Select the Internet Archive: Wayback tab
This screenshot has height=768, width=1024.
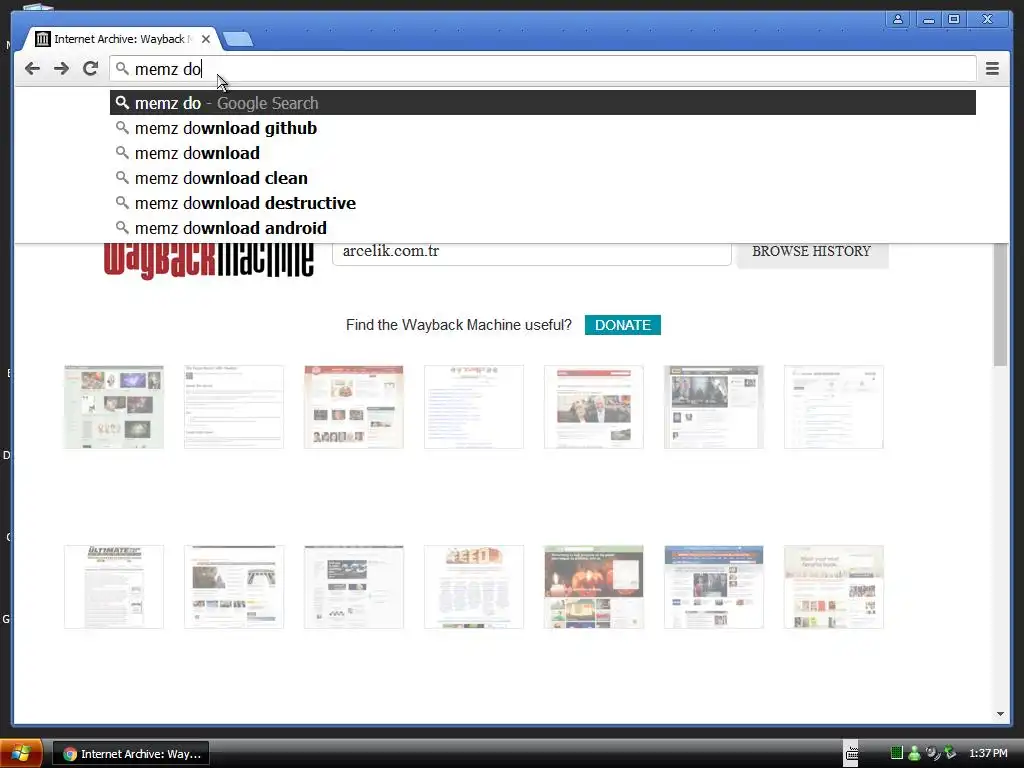(121, 39)
